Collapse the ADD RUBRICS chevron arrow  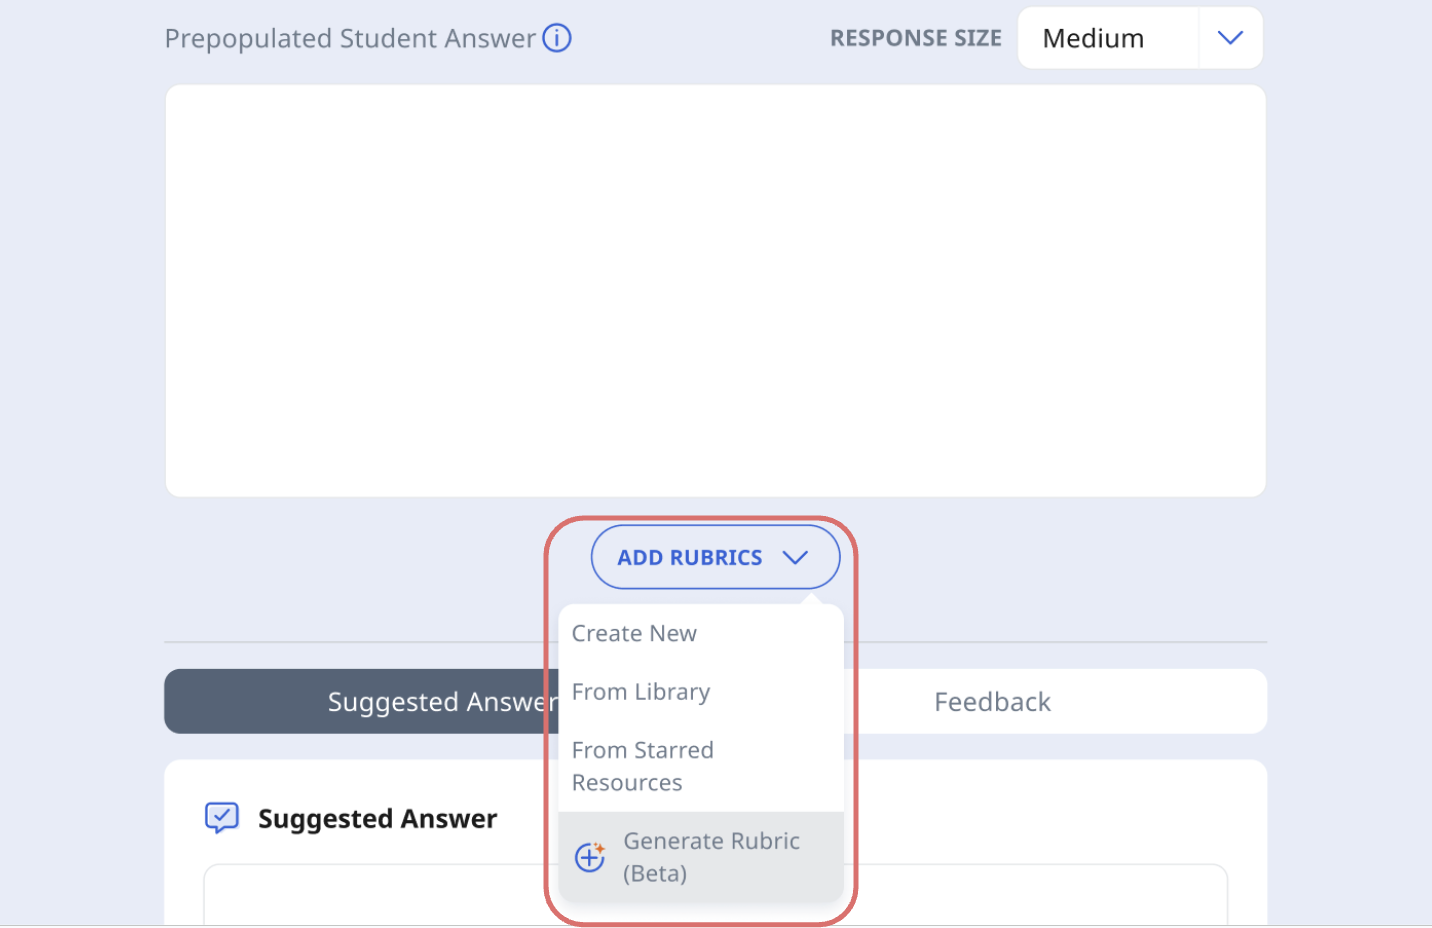[x=795, y=557]
